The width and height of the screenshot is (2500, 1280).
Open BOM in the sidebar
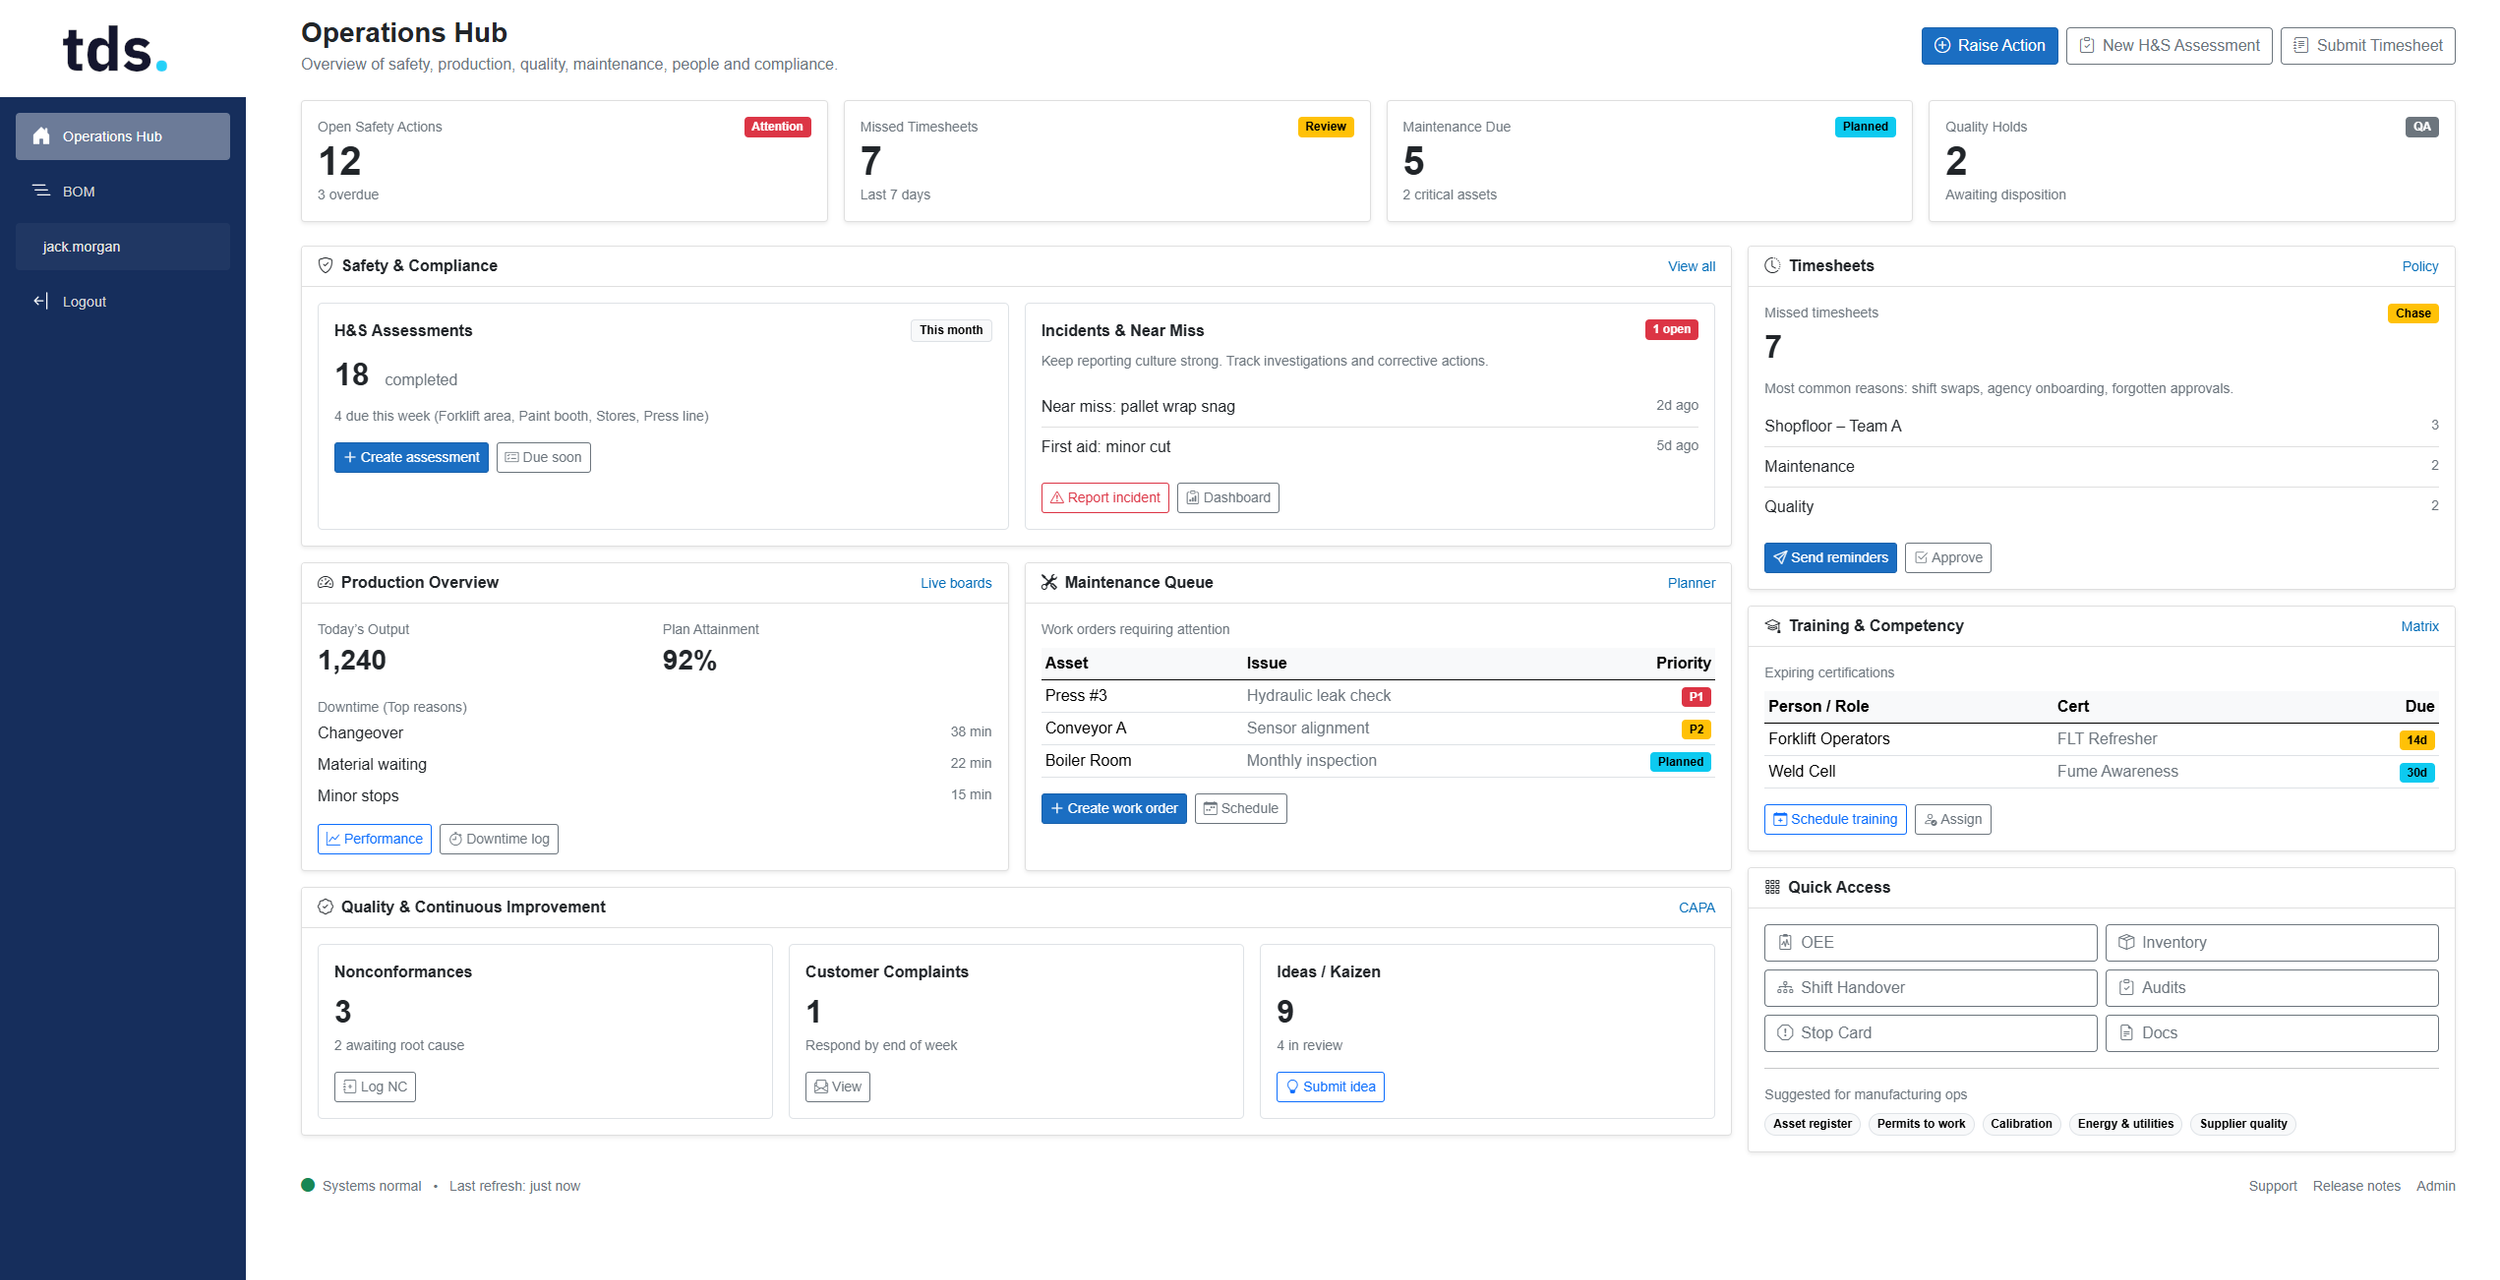coord(122,191)
